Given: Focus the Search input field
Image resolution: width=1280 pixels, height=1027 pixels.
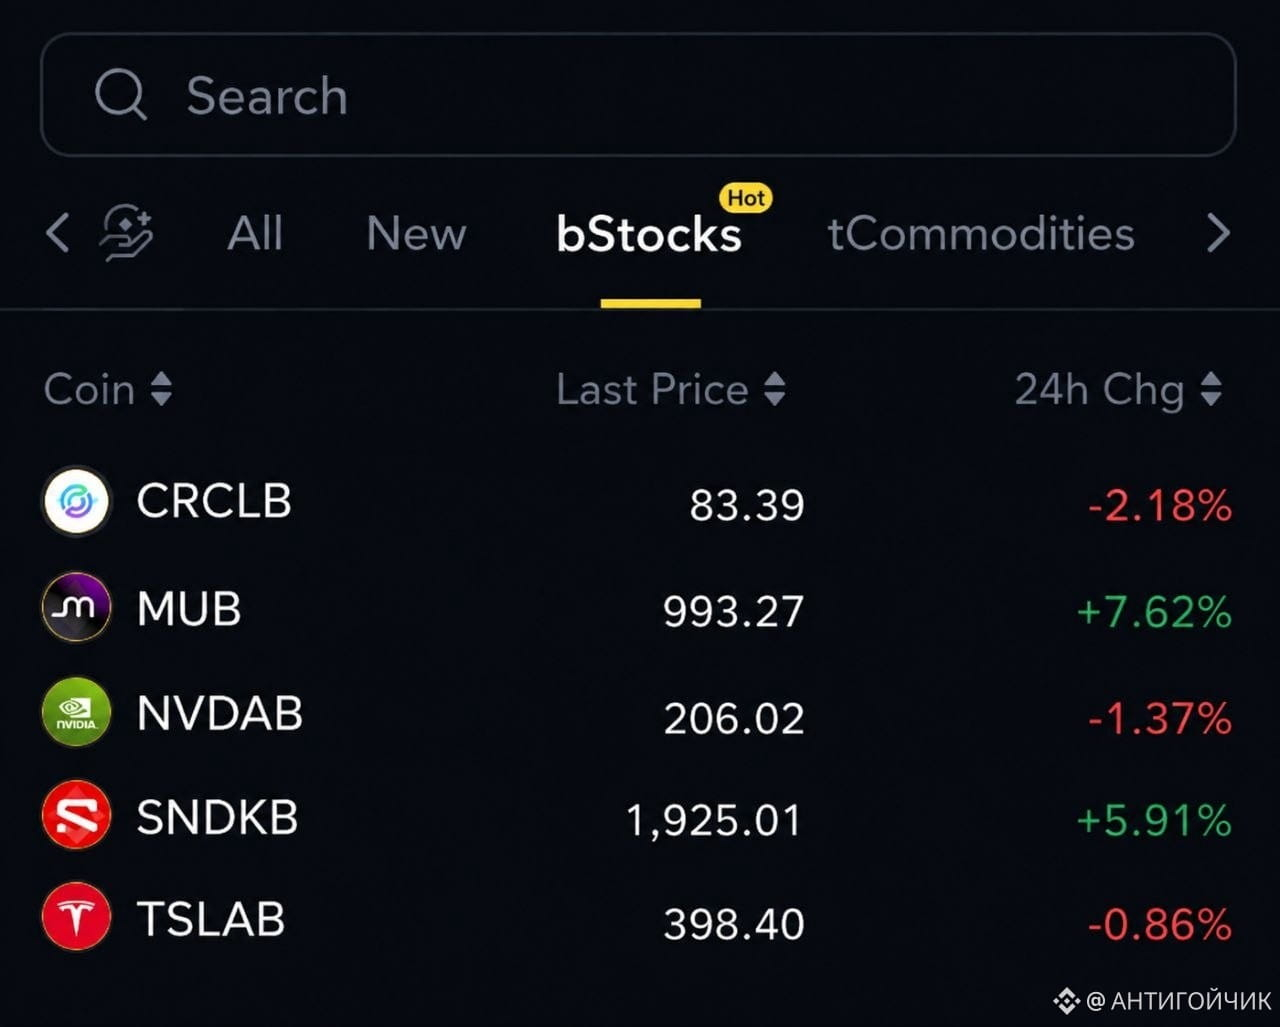Looking at the screenshot, I should 638,95.
